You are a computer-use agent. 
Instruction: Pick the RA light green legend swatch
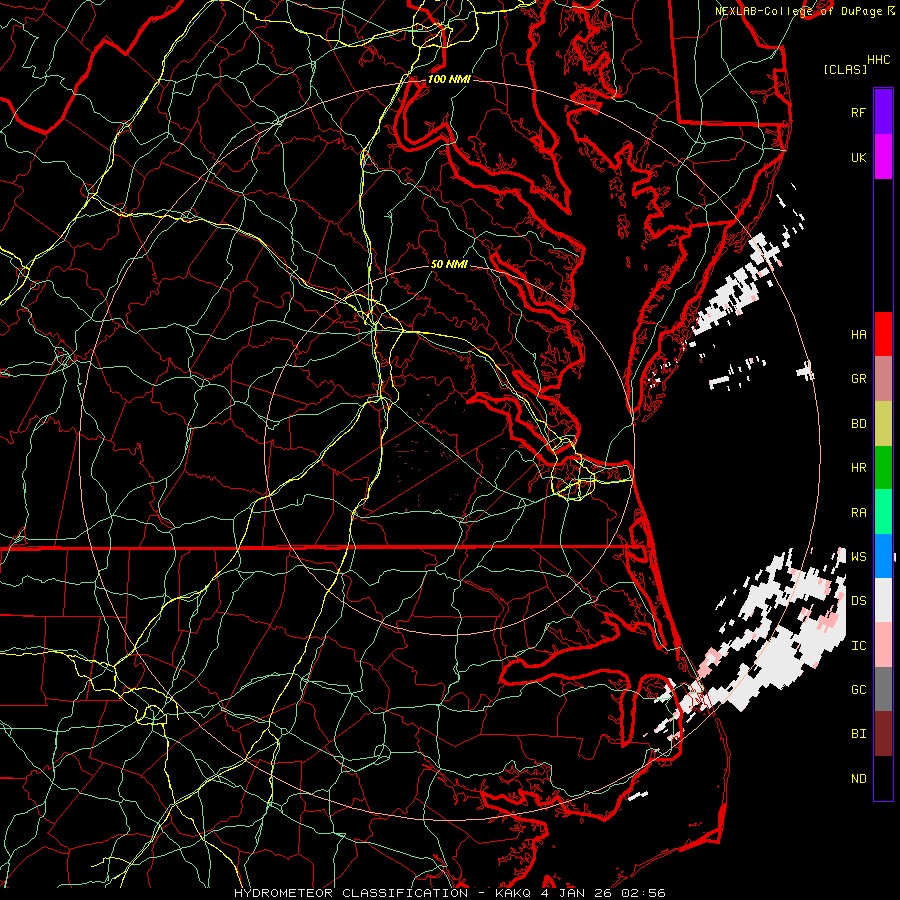coord(883,512)
